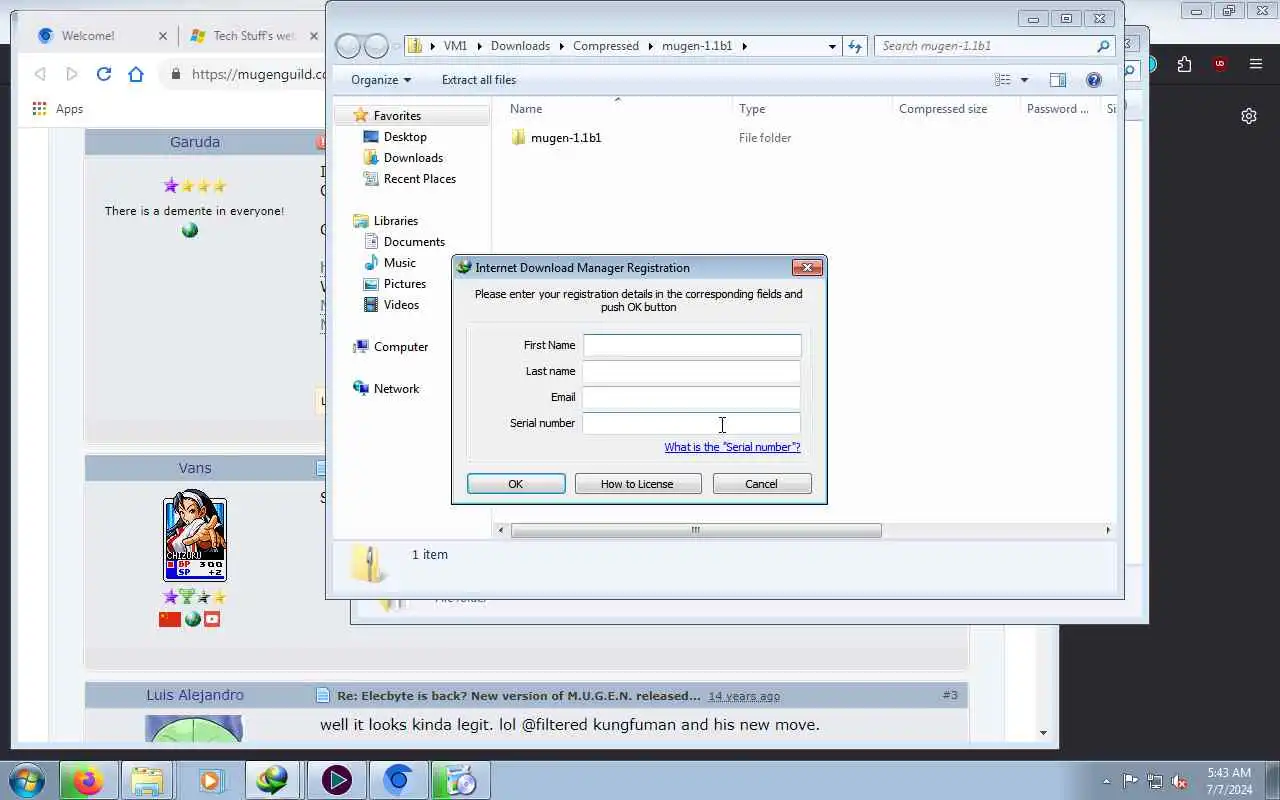Click the Explorer refresh button
Image resolution: width=1280 pixels, height=800 pixels.
click(x=855, y=46)
